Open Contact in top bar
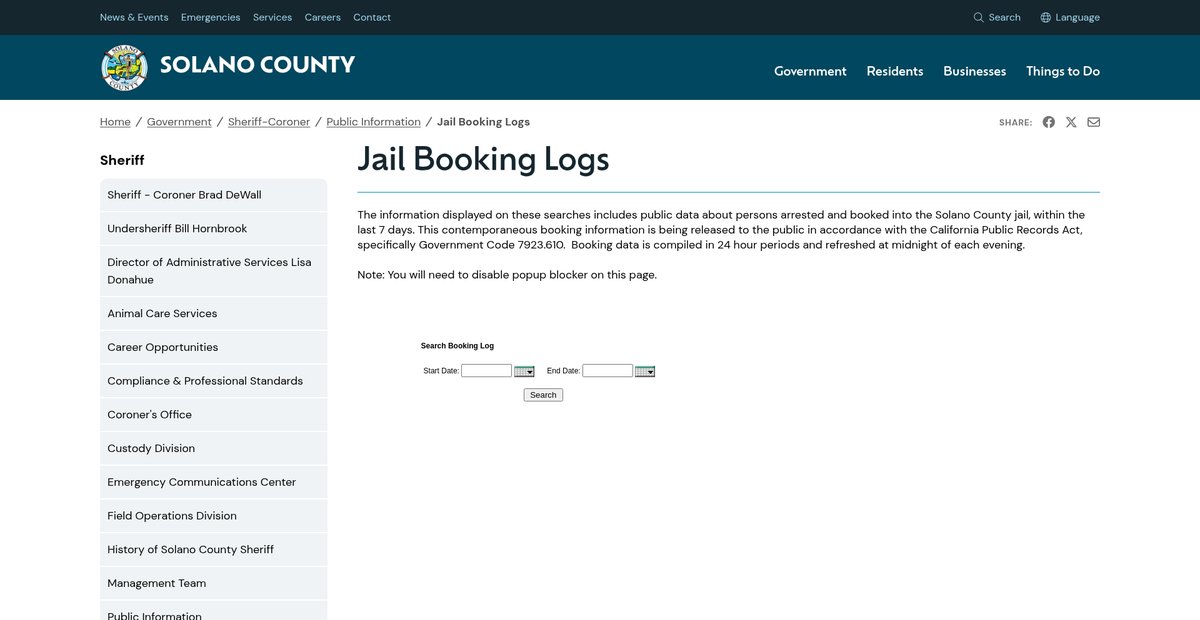Viewport: 1200px width, 620px height. pos(372,17)
